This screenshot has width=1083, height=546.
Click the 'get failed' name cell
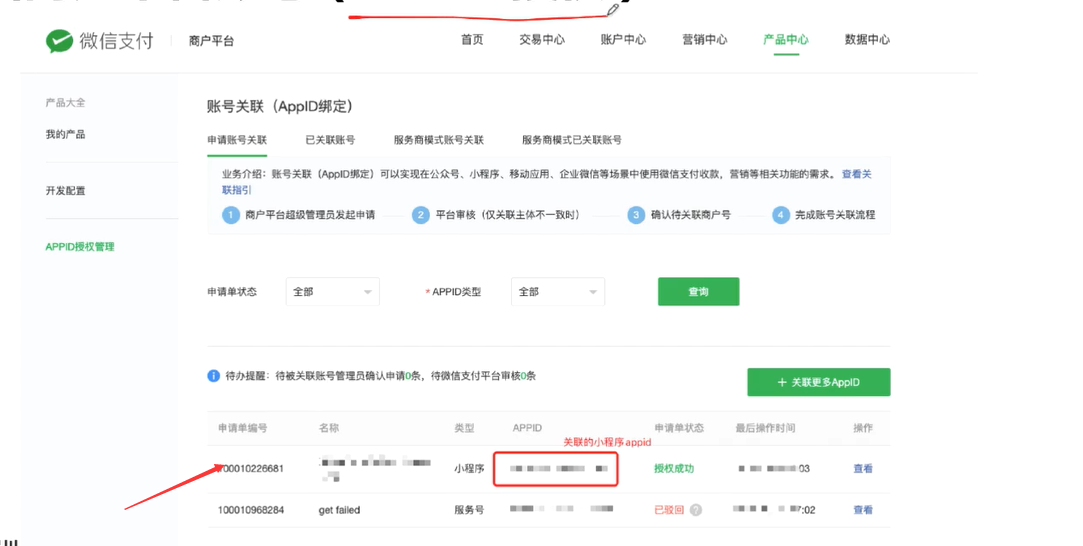339,510
